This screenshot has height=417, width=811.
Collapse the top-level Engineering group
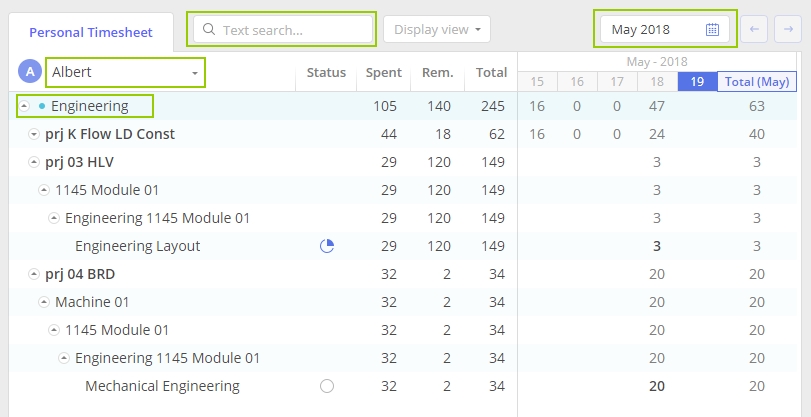(x=24, y=107)
